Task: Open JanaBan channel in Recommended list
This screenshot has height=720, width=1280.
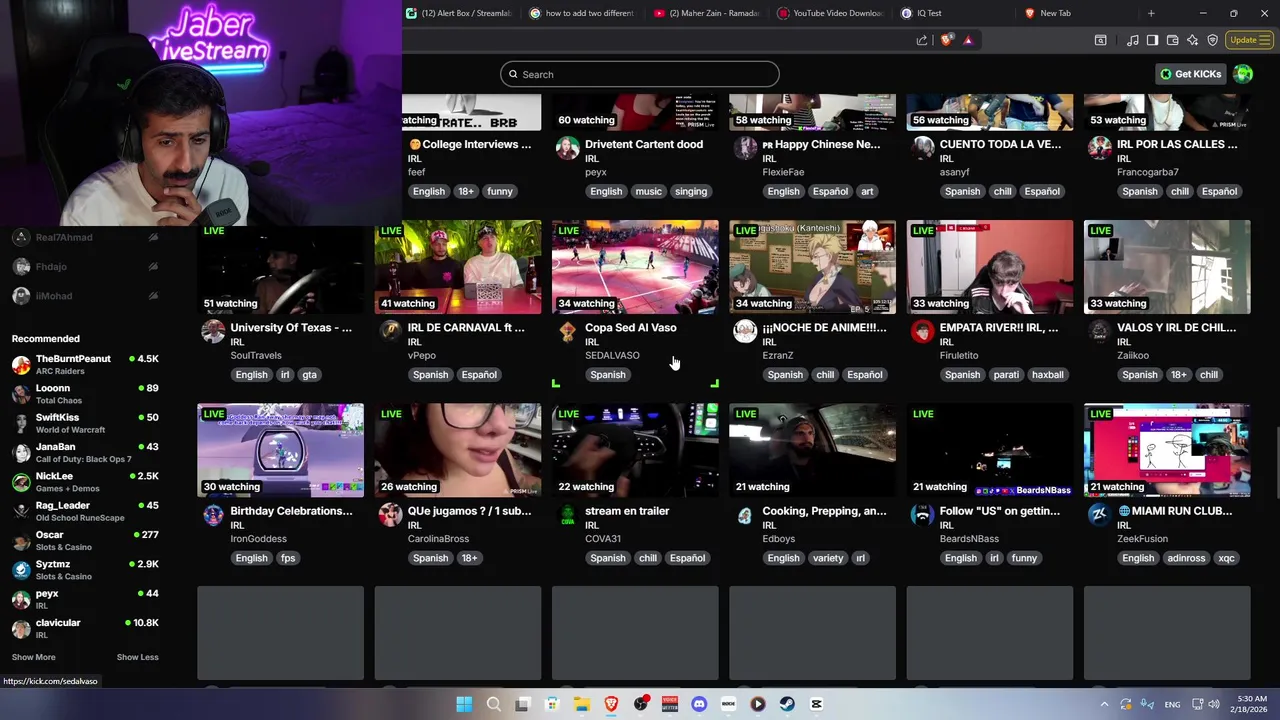Action: 85,452
